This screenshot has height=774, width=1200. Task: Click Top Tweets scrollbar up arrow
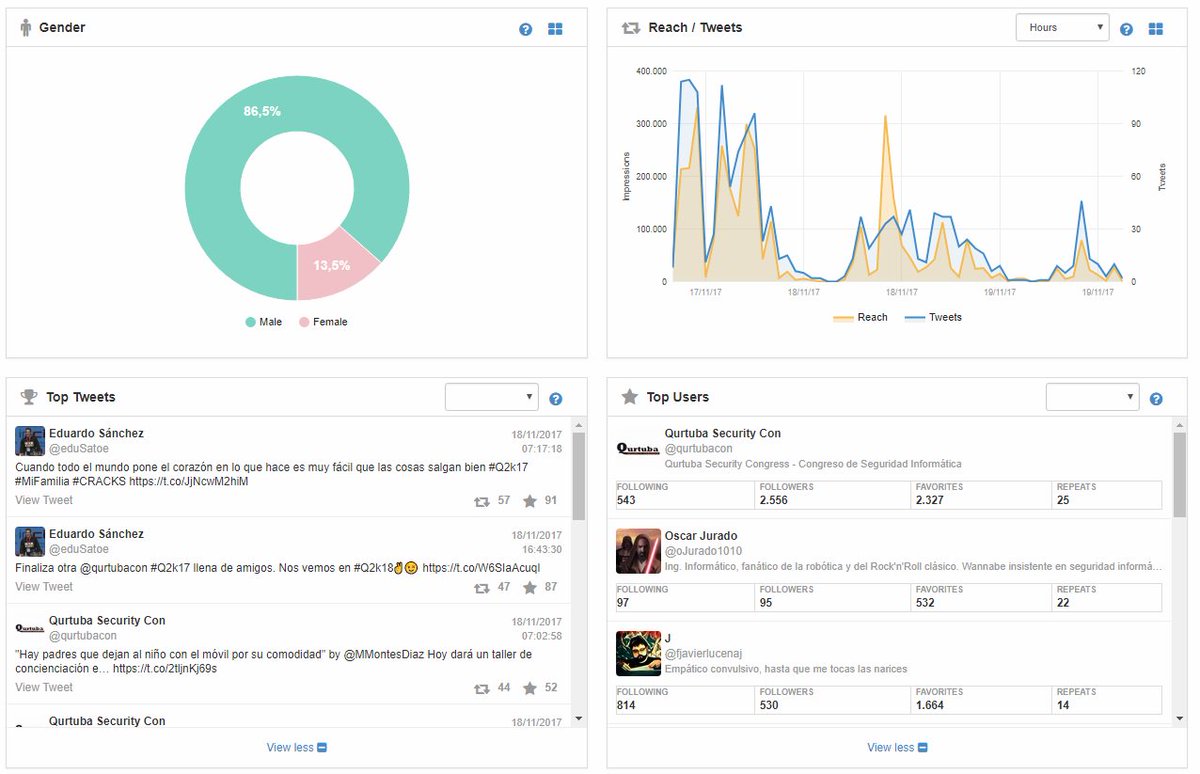(x=579, y=426)
